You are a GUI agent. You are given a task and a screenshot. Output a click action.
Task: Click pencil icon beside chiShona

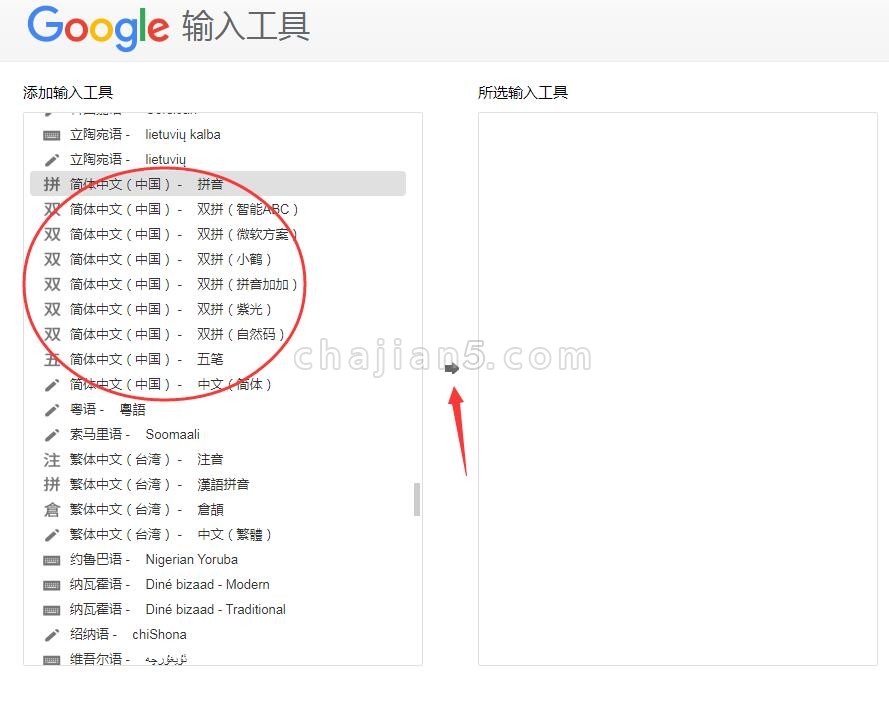(x=52, y=635)
